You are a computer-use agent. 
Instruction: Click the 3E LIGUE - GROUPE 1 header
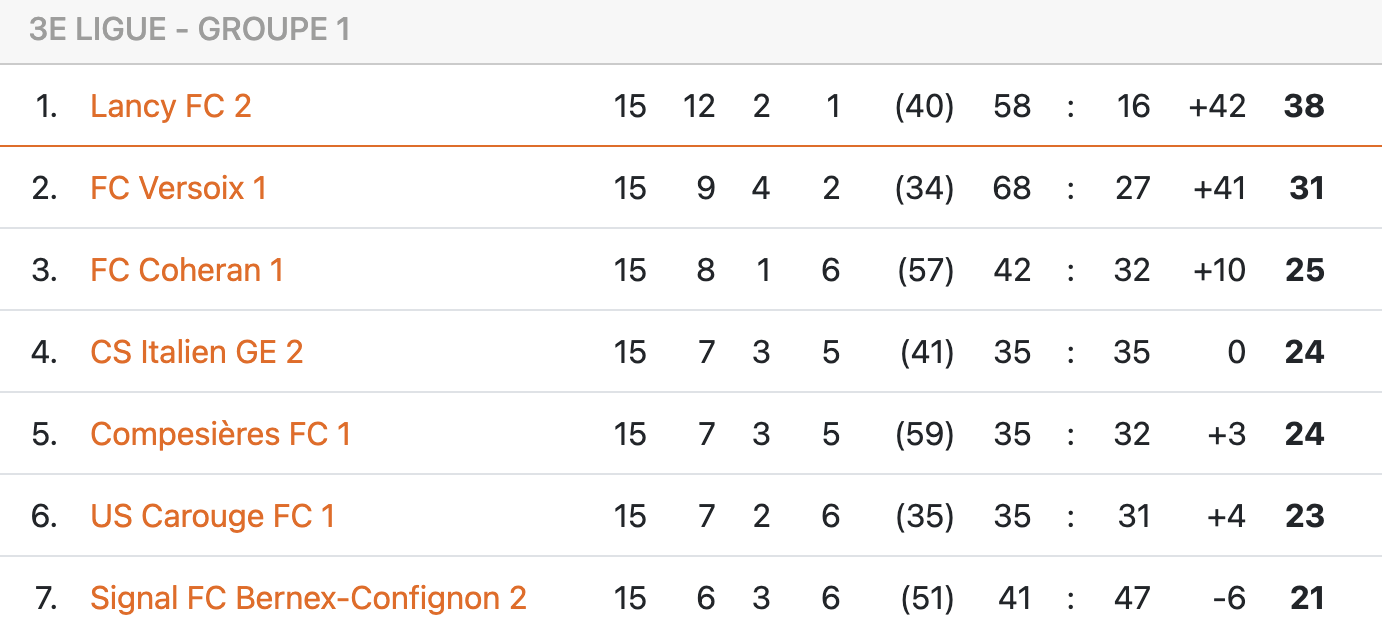[x=190, y=30]
